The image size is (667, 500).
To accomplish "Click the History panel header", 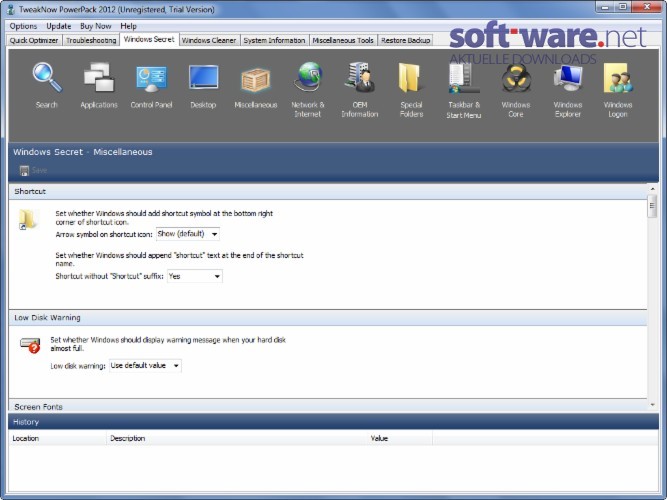I will click(x=334, y=422).
